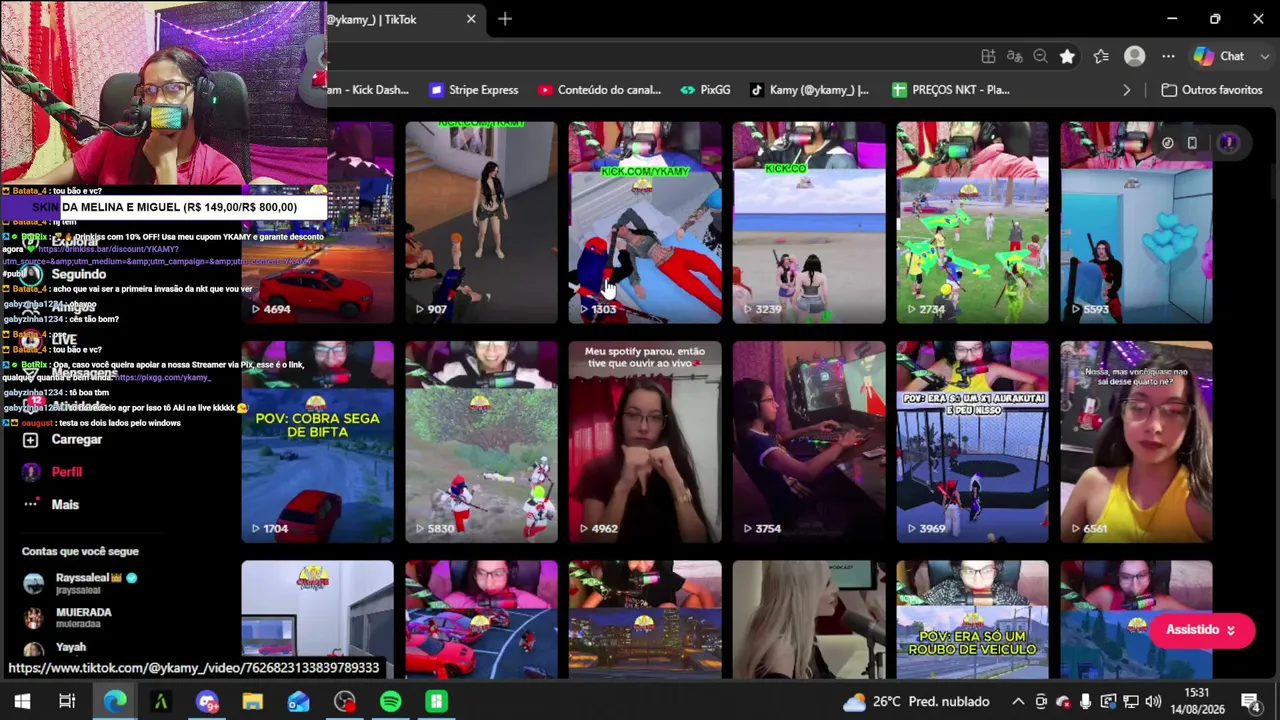Open the favorites list icon

[x=1101, y=57]
